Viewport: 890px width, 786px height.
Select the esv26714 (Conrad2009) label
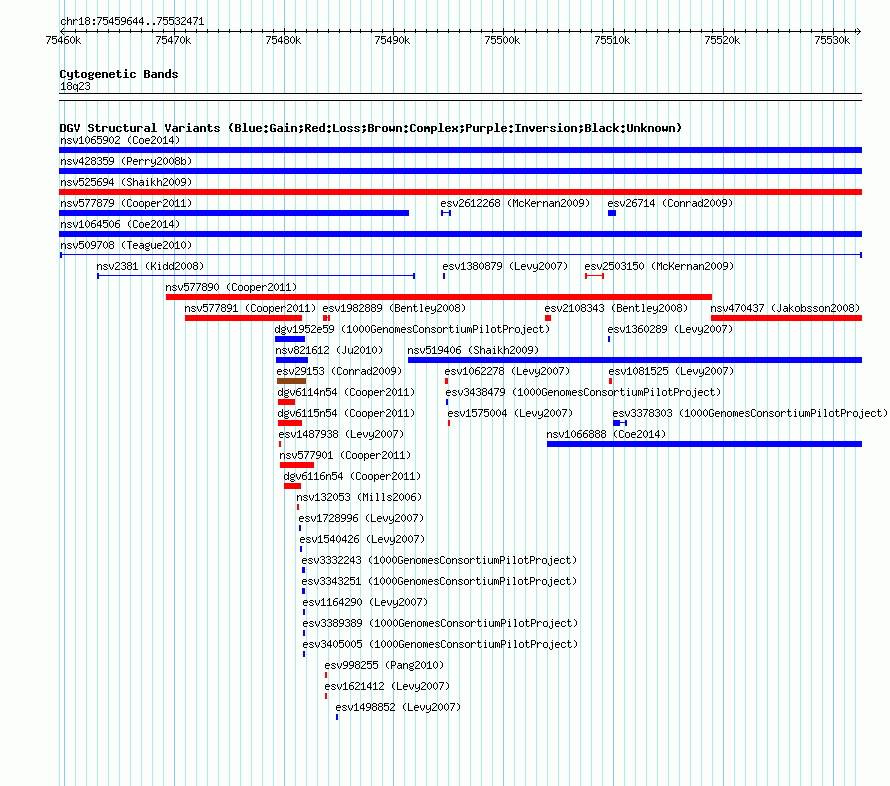pyautogui.click(x=670, y=203)
